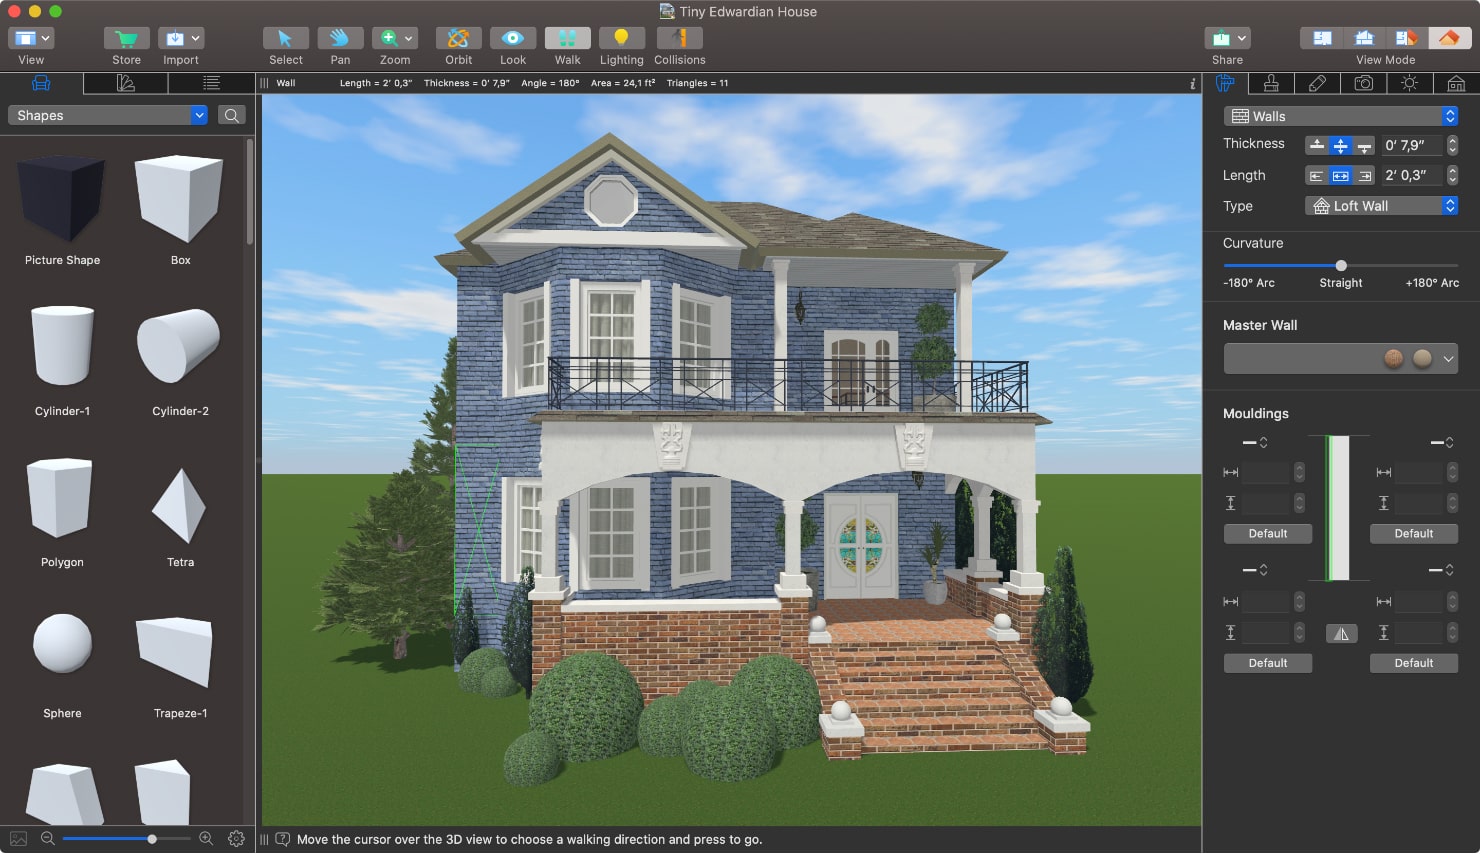Open the Pan tool
1480x854 pixels.
(x=340, y=40)
